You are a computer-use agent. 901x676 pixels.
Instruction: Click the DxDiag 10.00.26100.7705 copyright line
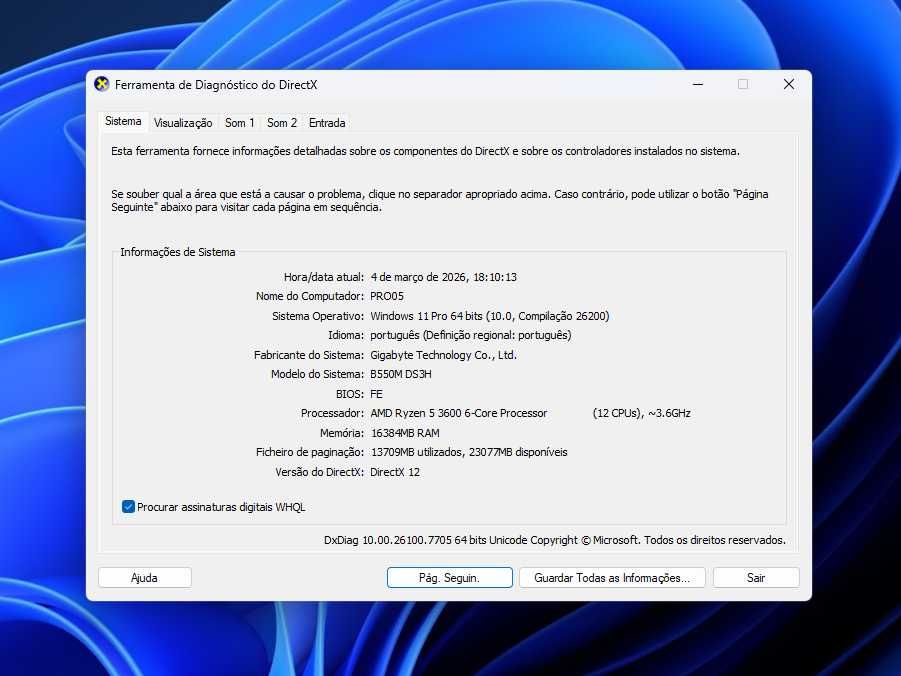555,540
